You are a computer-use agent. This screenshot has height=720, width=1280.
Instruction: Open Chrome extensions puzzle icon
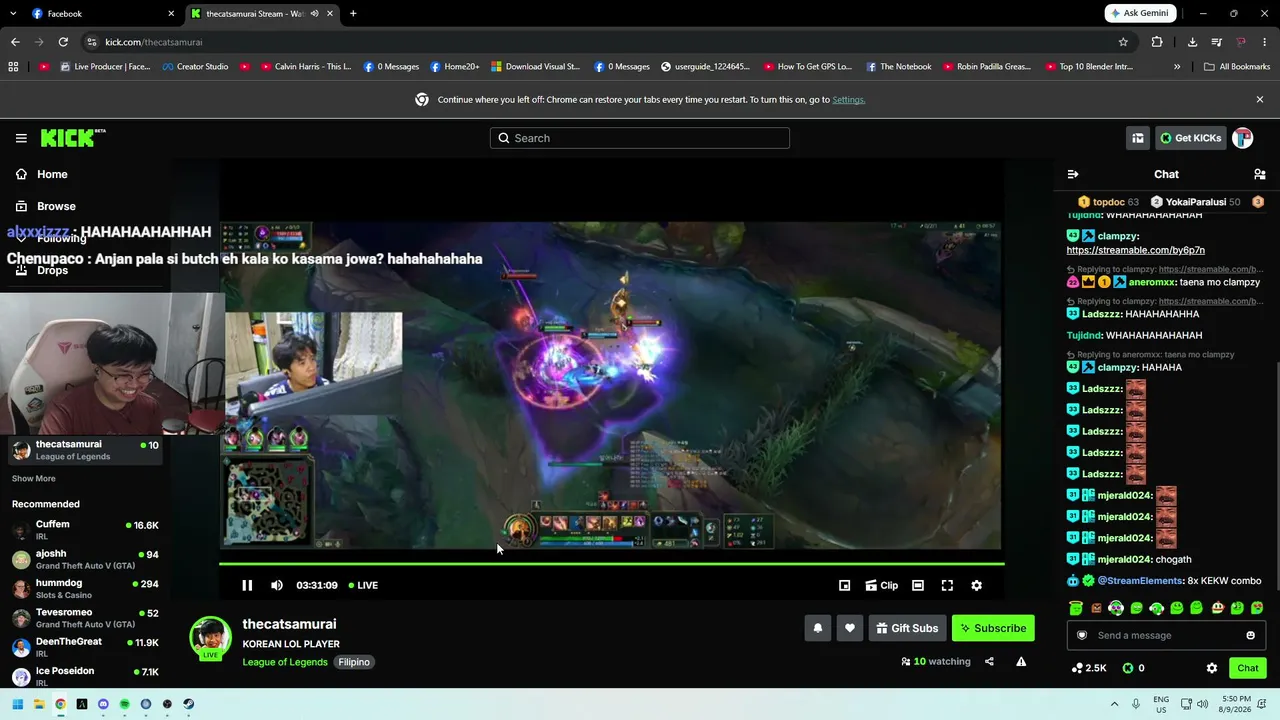click(x=1157, y=42)
